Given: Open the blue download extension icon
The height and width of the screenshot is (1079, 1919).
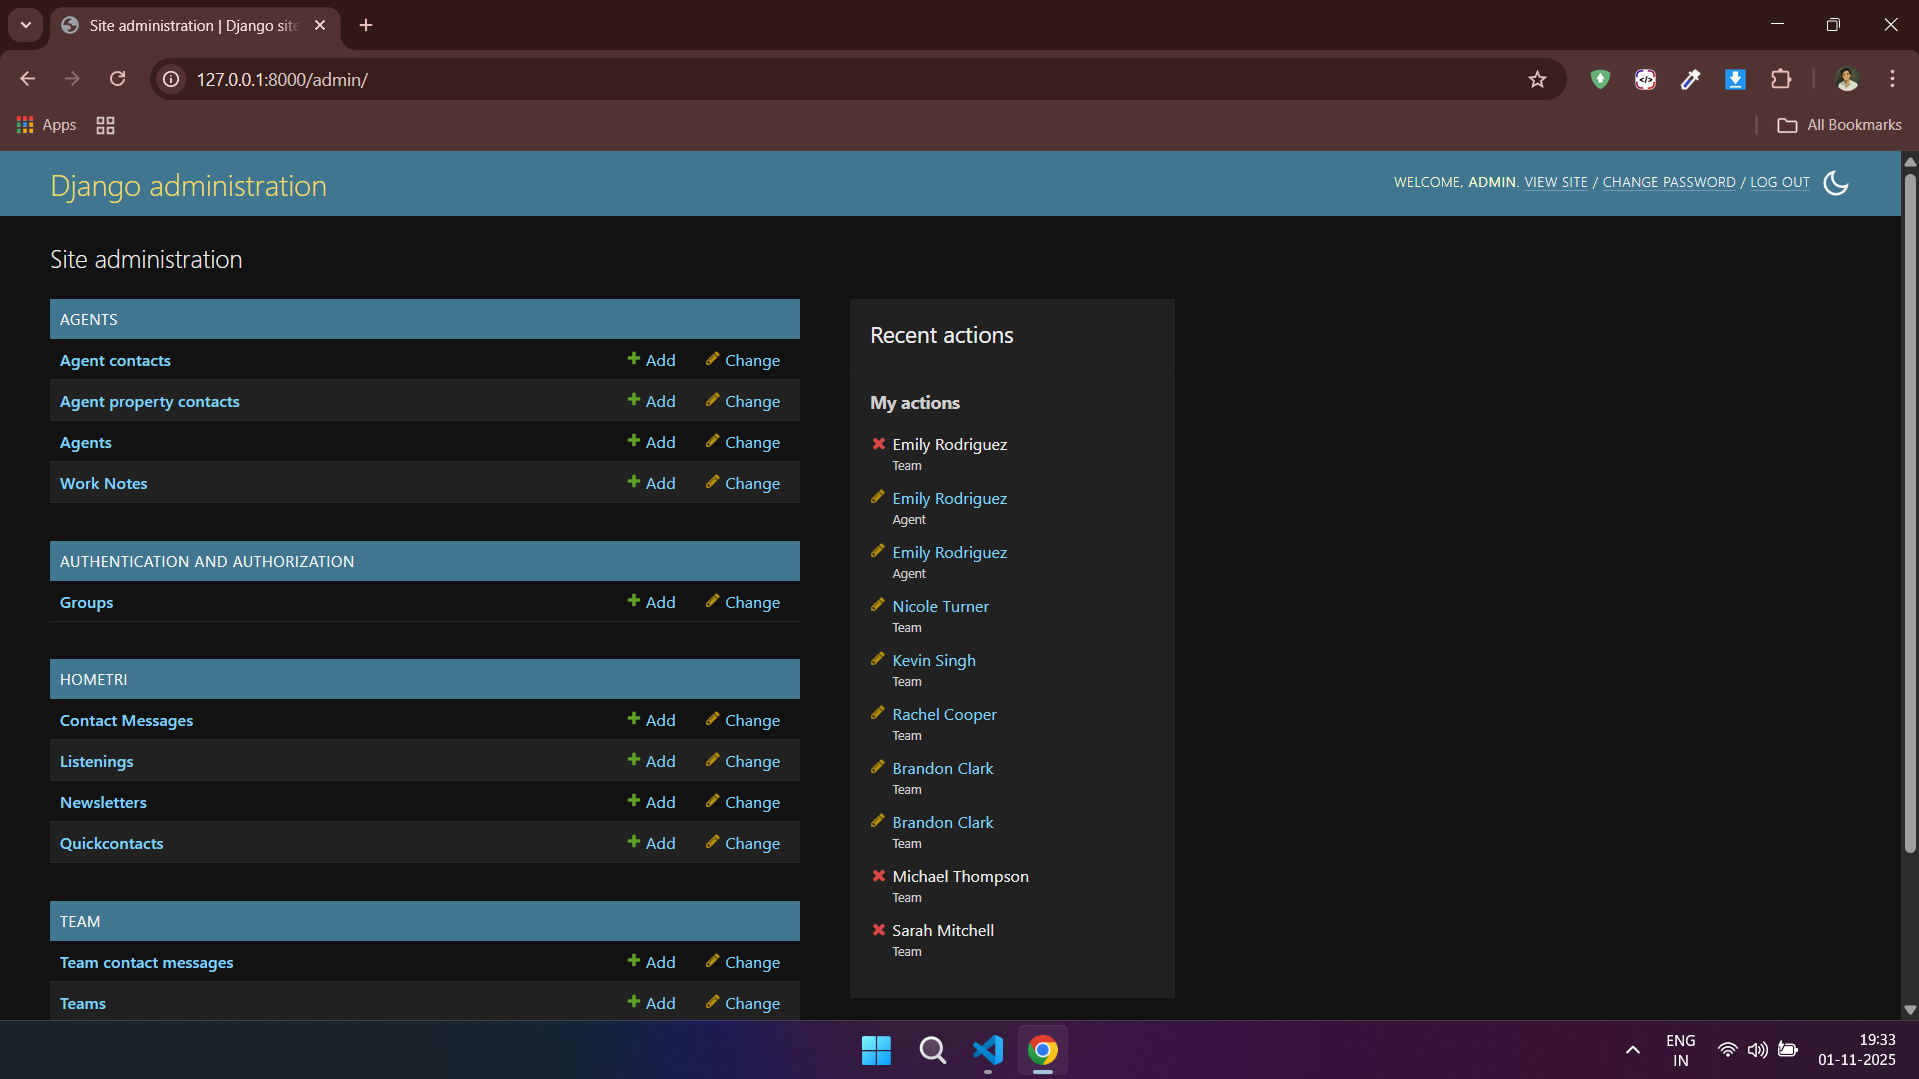Looking at the screenshot, I should pyautogui.click(x=1735, y=79).
